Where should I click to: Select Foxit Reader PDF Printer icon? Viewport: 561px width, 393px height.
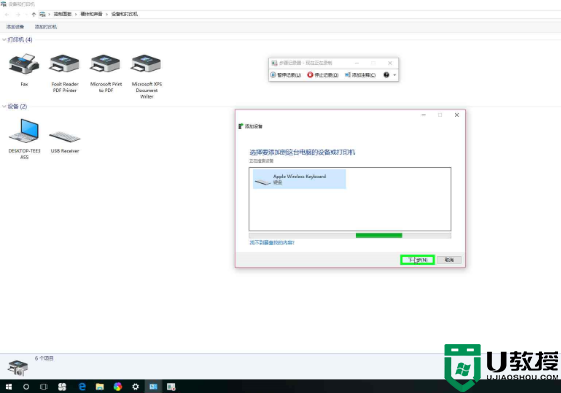click(65, 64)
